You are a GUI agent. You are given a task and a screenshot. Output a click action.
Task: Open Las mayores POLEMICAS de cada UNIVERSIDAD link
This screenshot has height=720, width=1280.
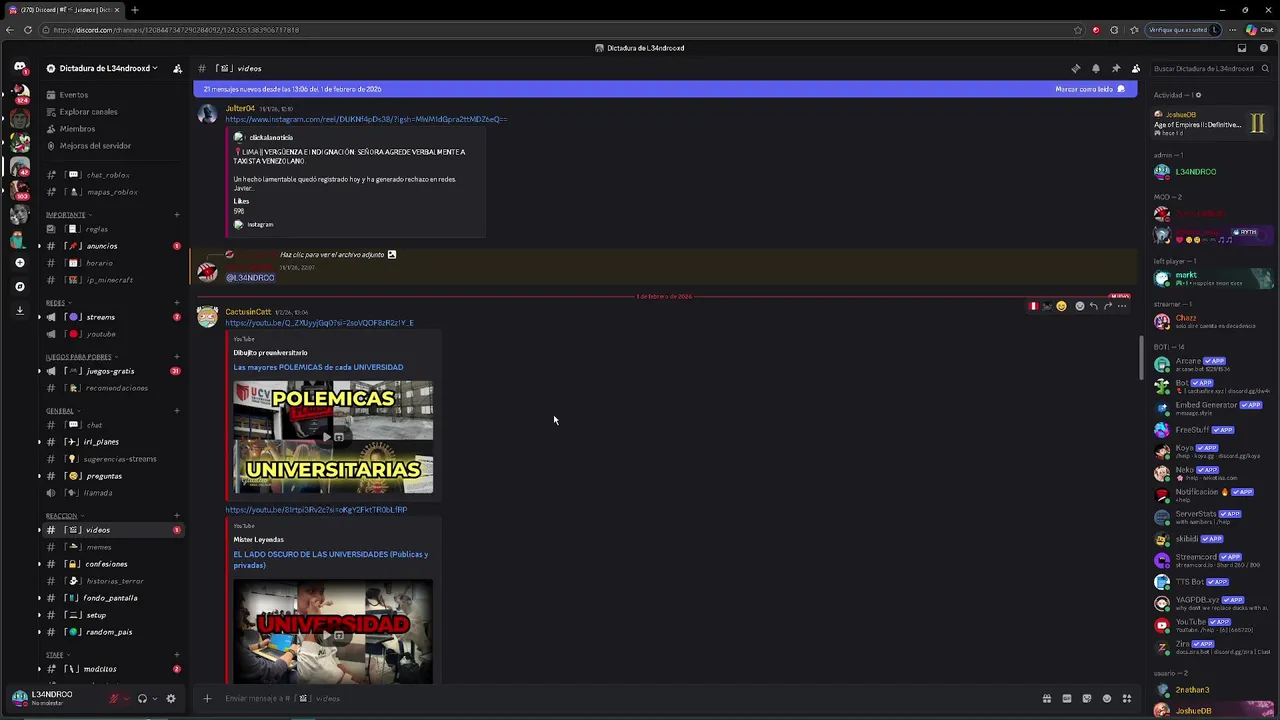pyautogui.click(x=318, y=367)
